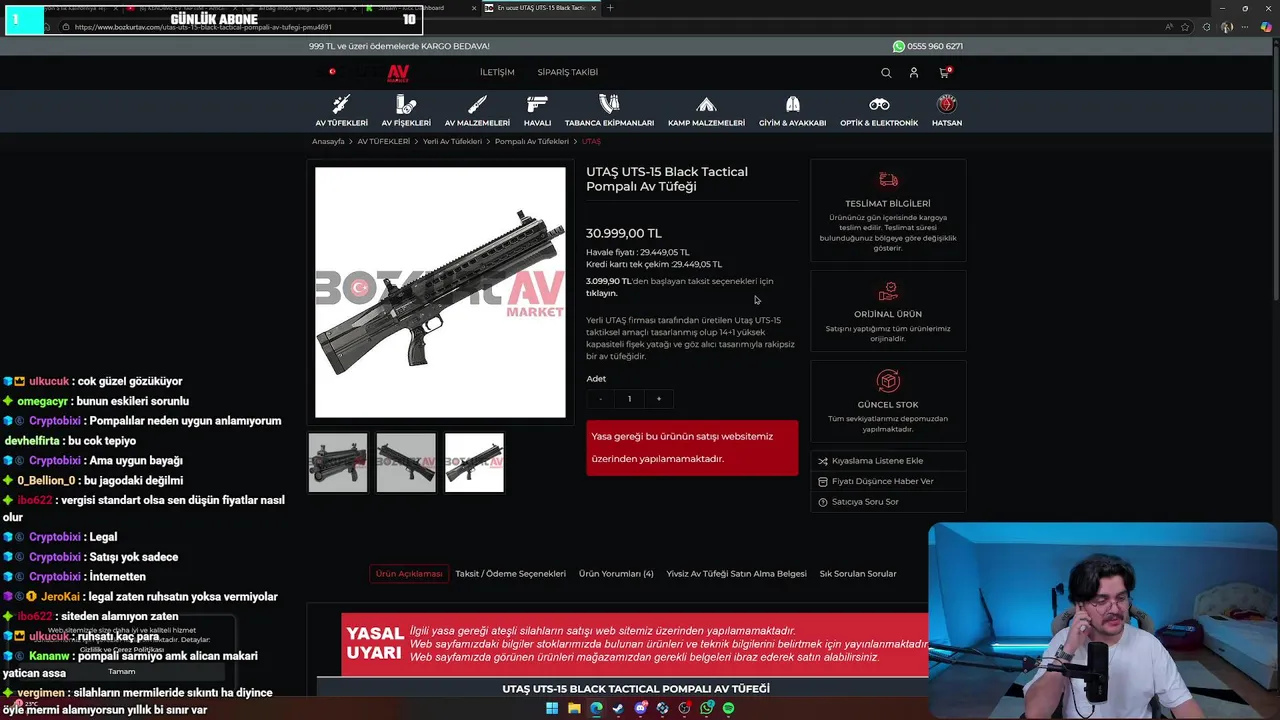This screenshot has width=1280, height=720.
Task: Click the search magnifier icon in header
Action: (x=886, y=72)
